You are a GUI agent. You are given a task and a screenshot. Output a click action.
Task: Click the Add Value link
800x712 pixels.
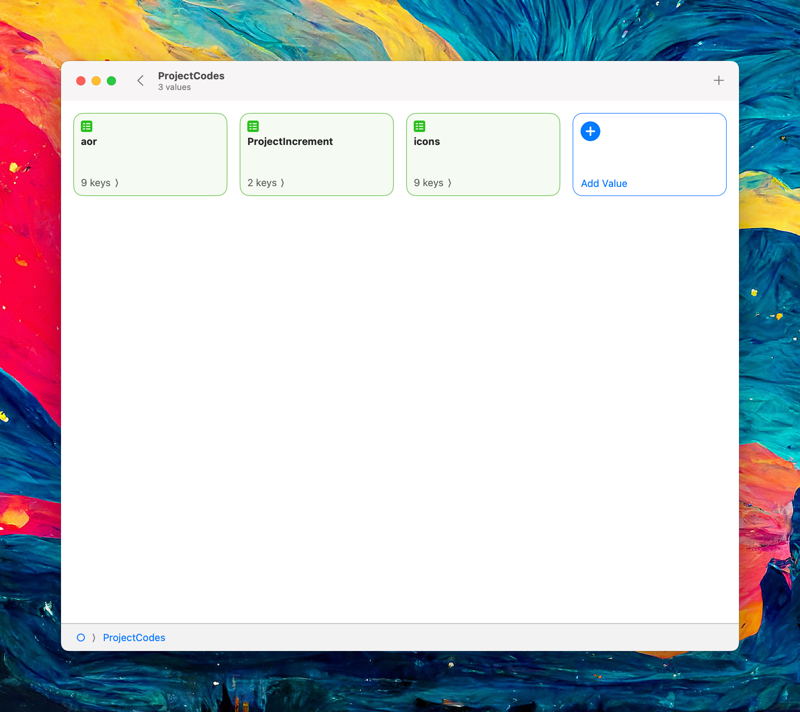(604, 184)
